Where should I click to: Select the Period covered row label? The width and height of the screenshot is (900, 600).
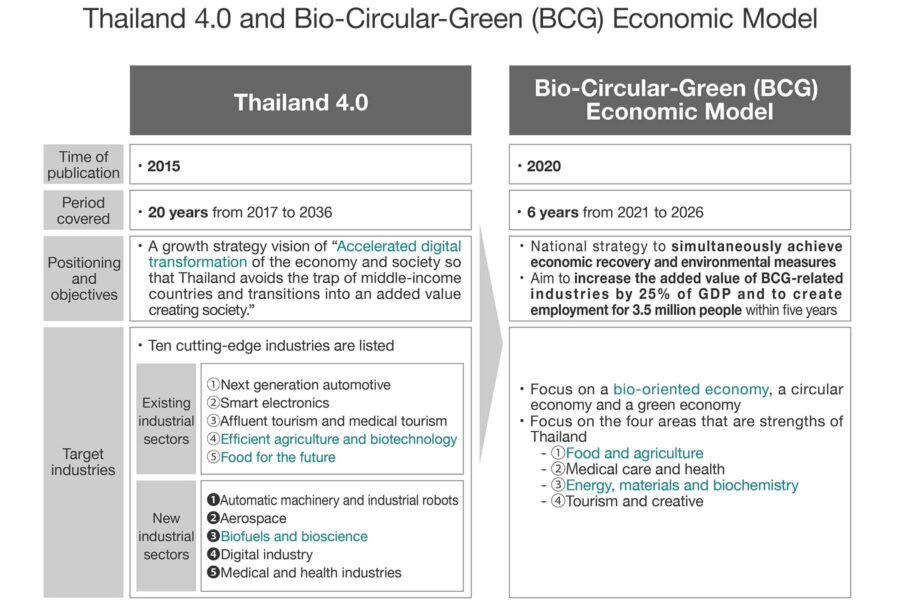click(84, 211)
